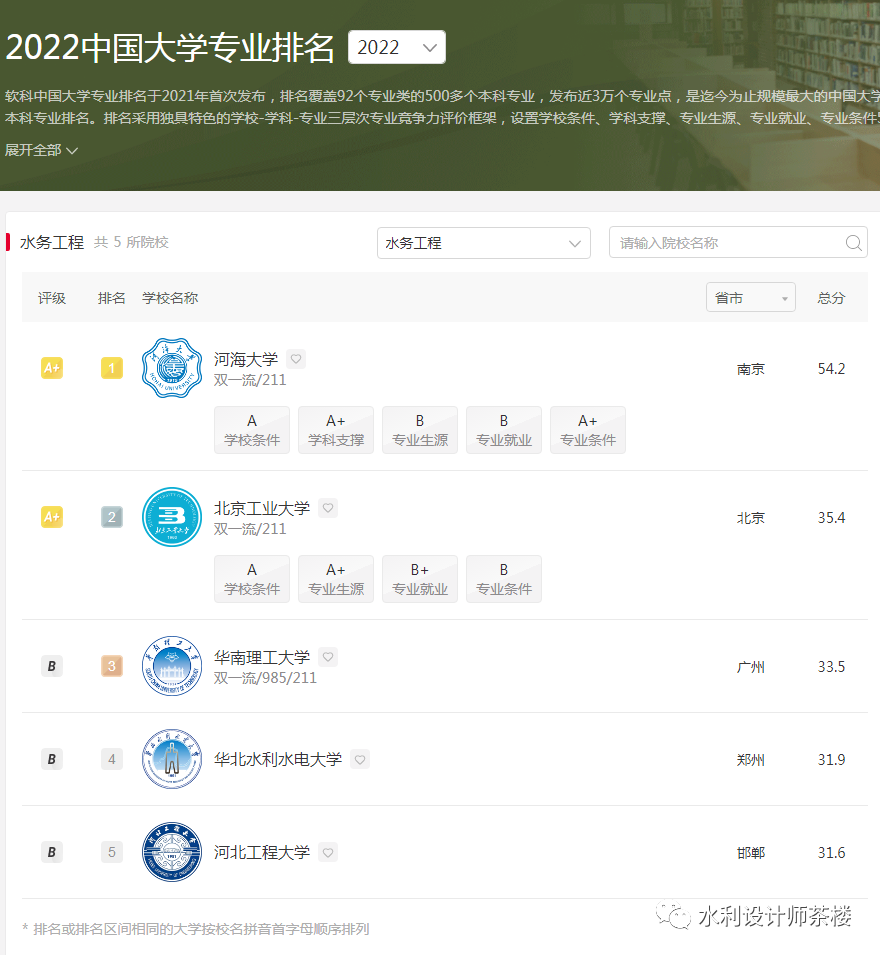880x955 pixels.
Task: Click the city label 南京
Action: [x=750, y=369]
